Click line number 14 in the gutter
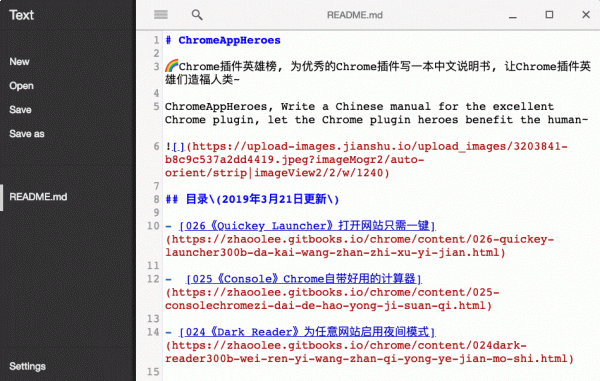 click(153, 332)
